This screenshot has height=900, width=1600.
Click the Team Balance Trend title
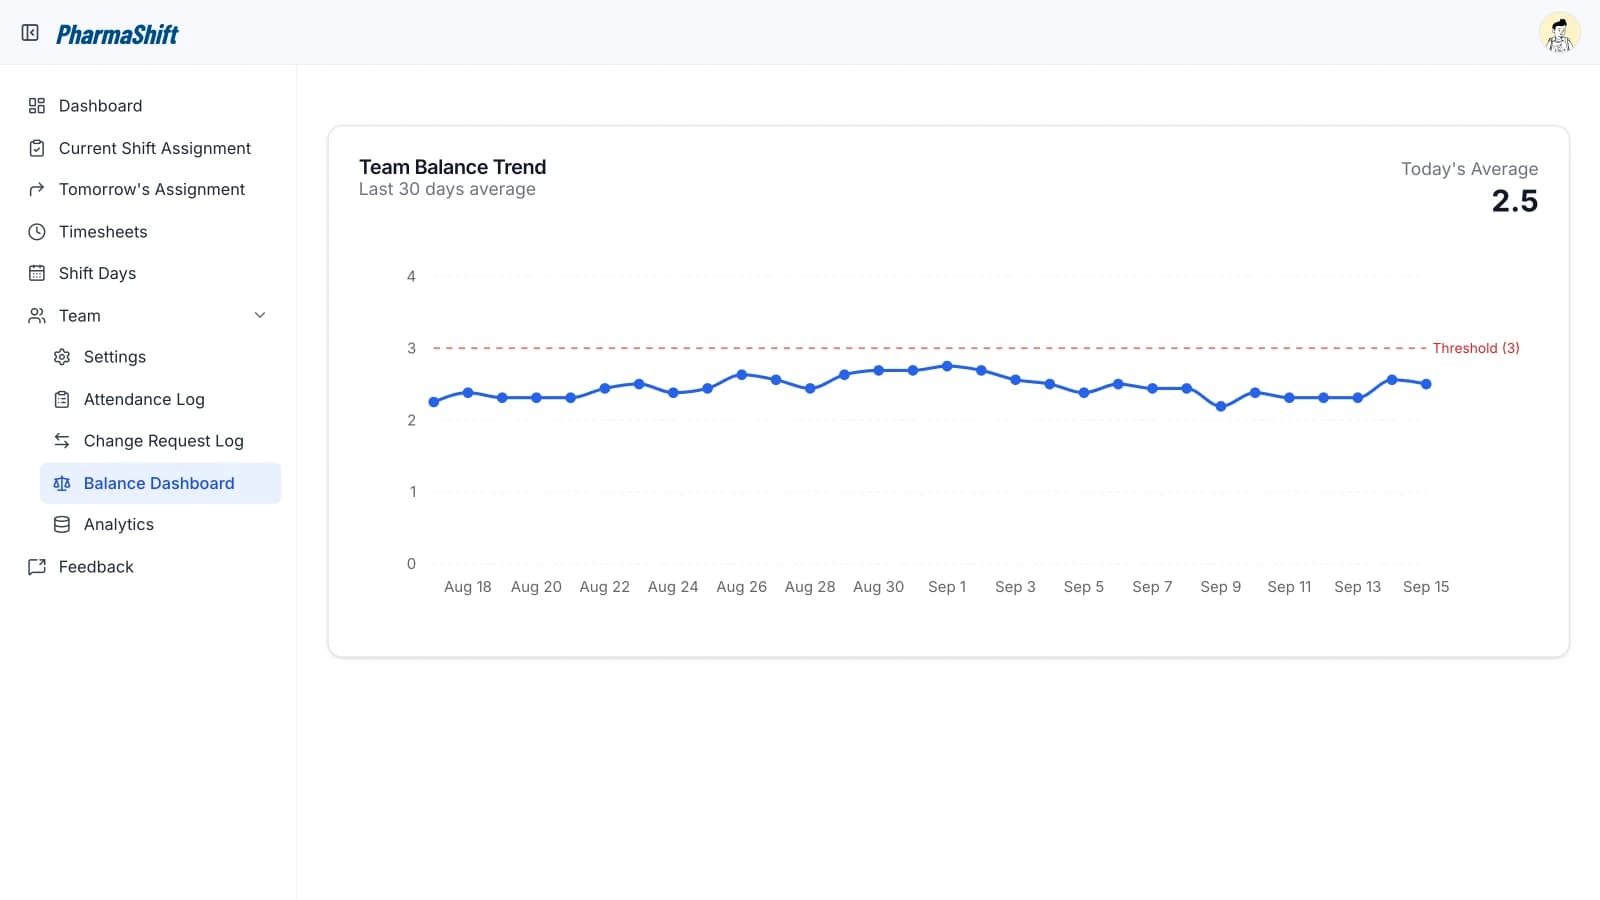453,167
